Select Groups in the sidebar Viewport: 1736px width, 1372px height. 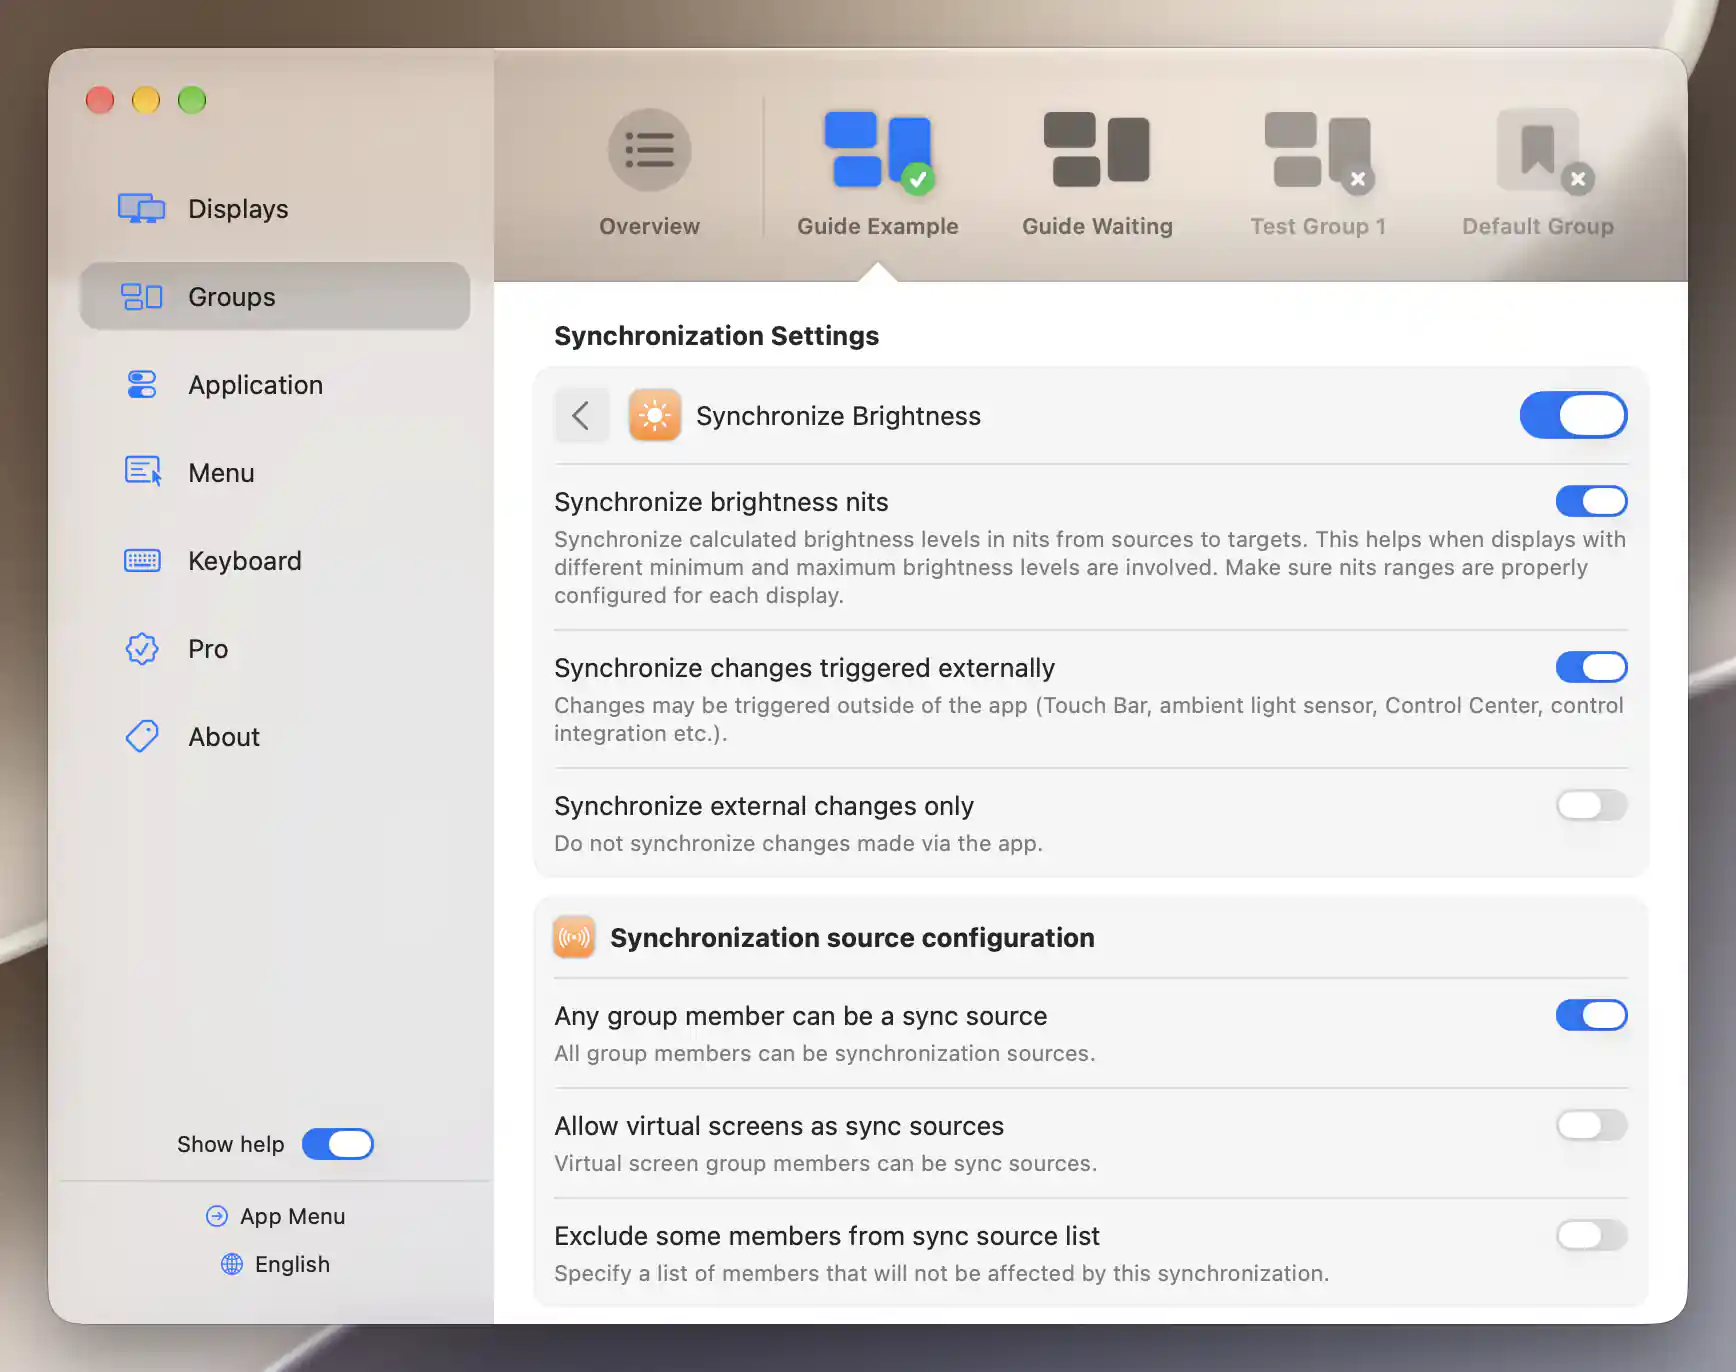point(275,297)
